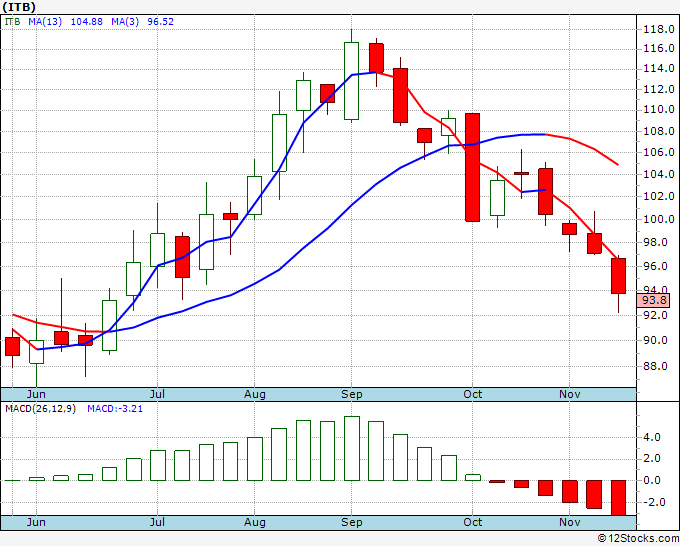Click the tallest green MACD histogram bar
680x546 pixels.
352,448
